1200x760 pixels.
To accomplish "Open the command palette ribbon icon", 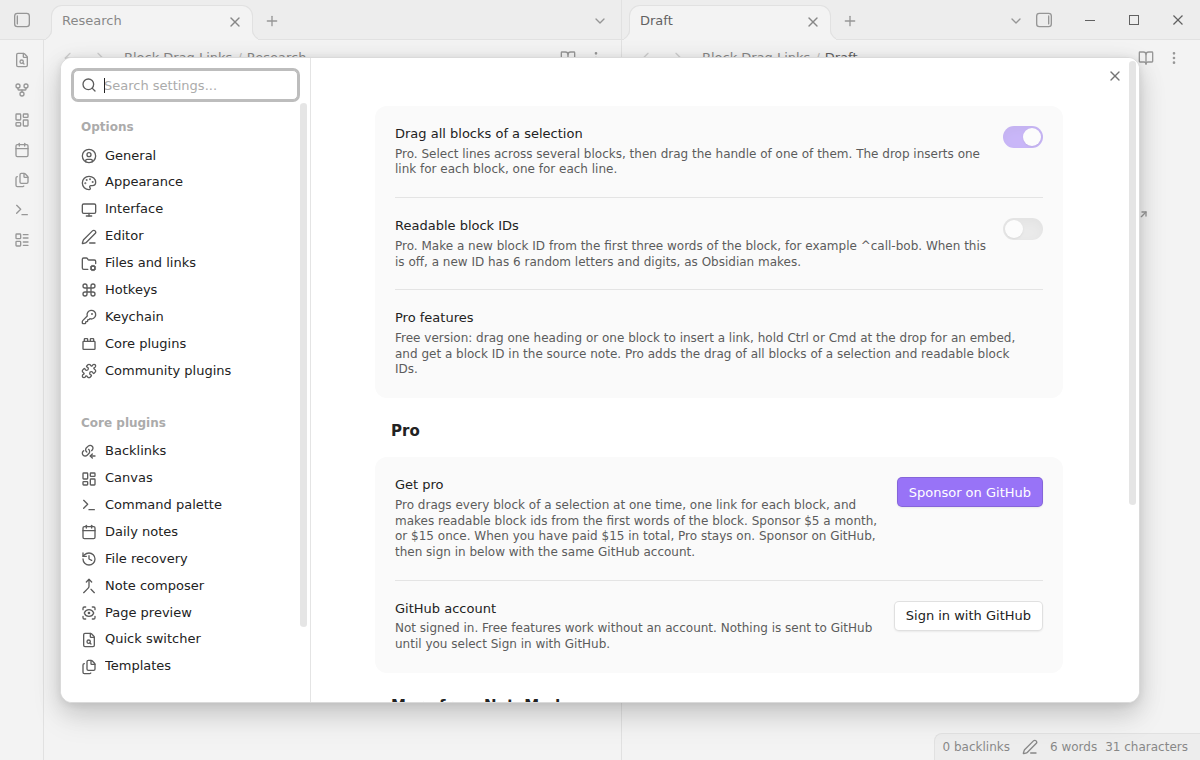I will coord(22,210).
